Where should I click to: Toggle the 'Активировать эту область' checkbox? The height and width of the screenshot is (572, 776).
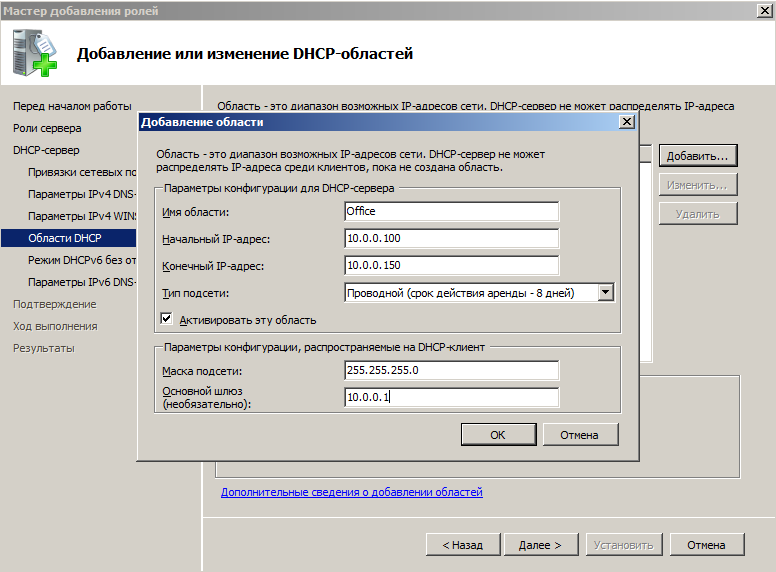[166, 319]
